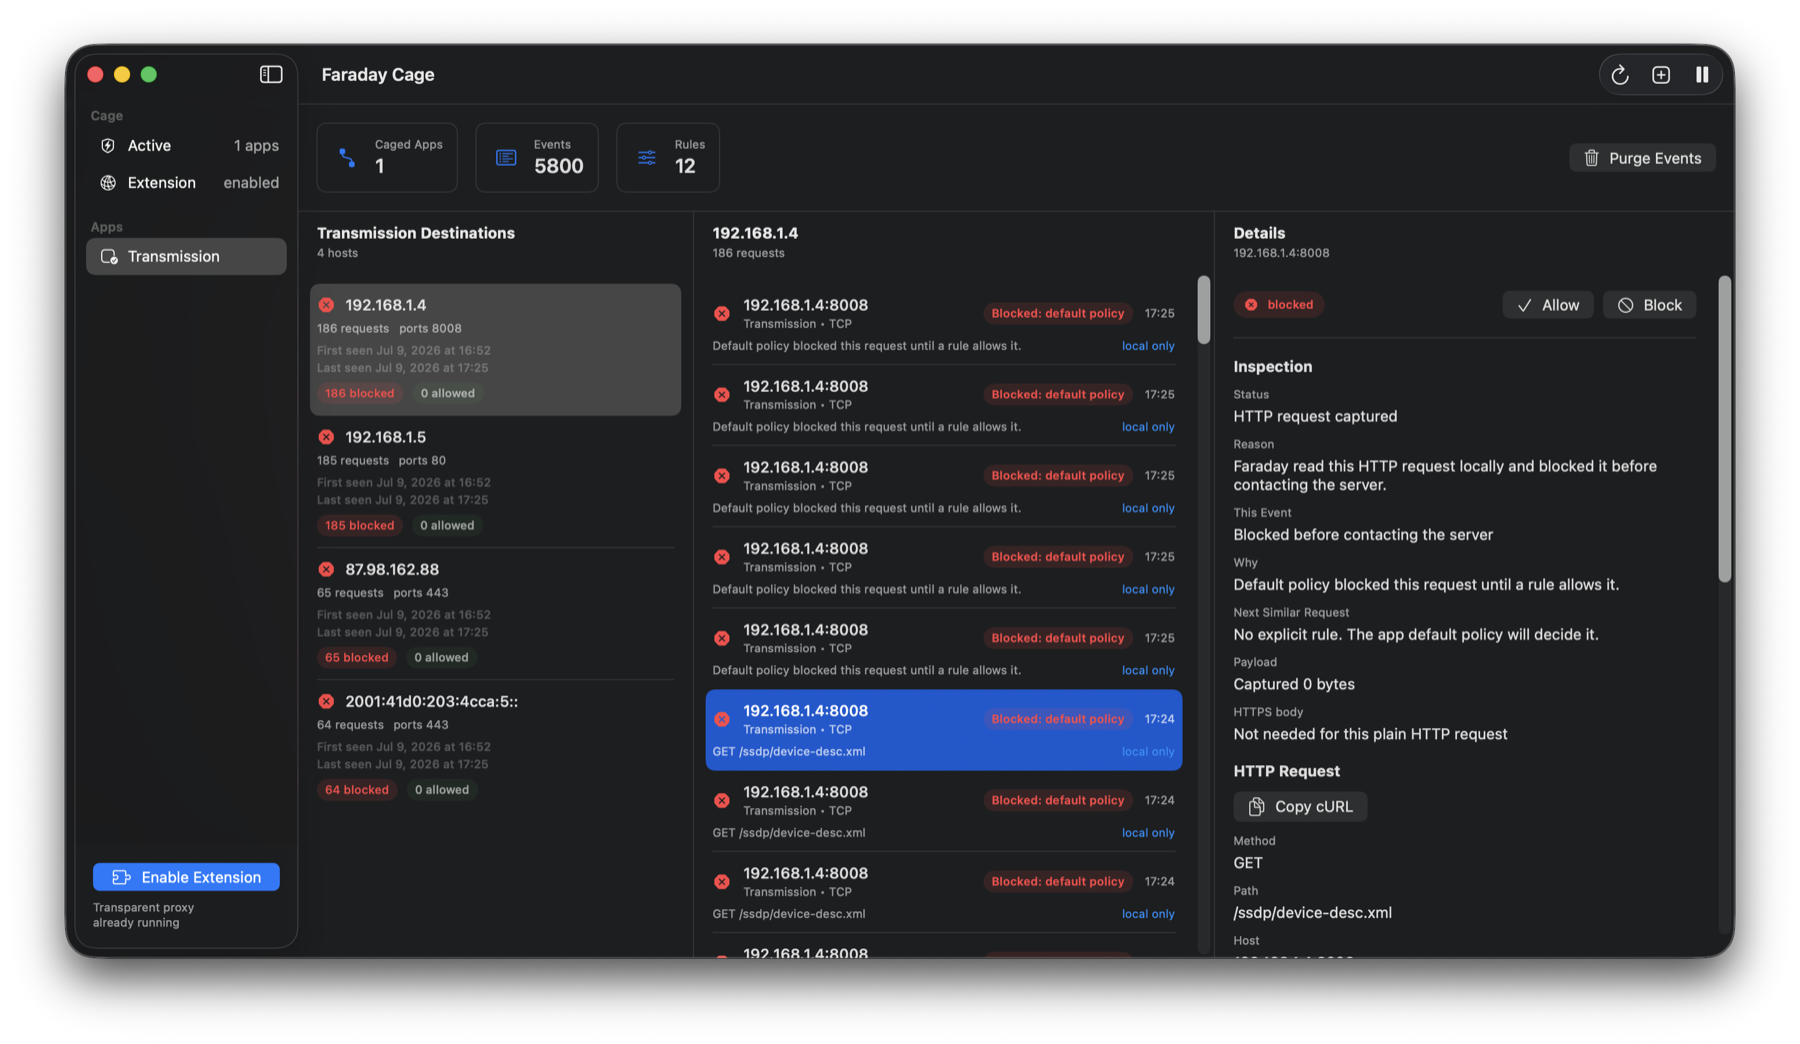
Task: Click the globe icon next to Extension
Action: pos(108,182)
